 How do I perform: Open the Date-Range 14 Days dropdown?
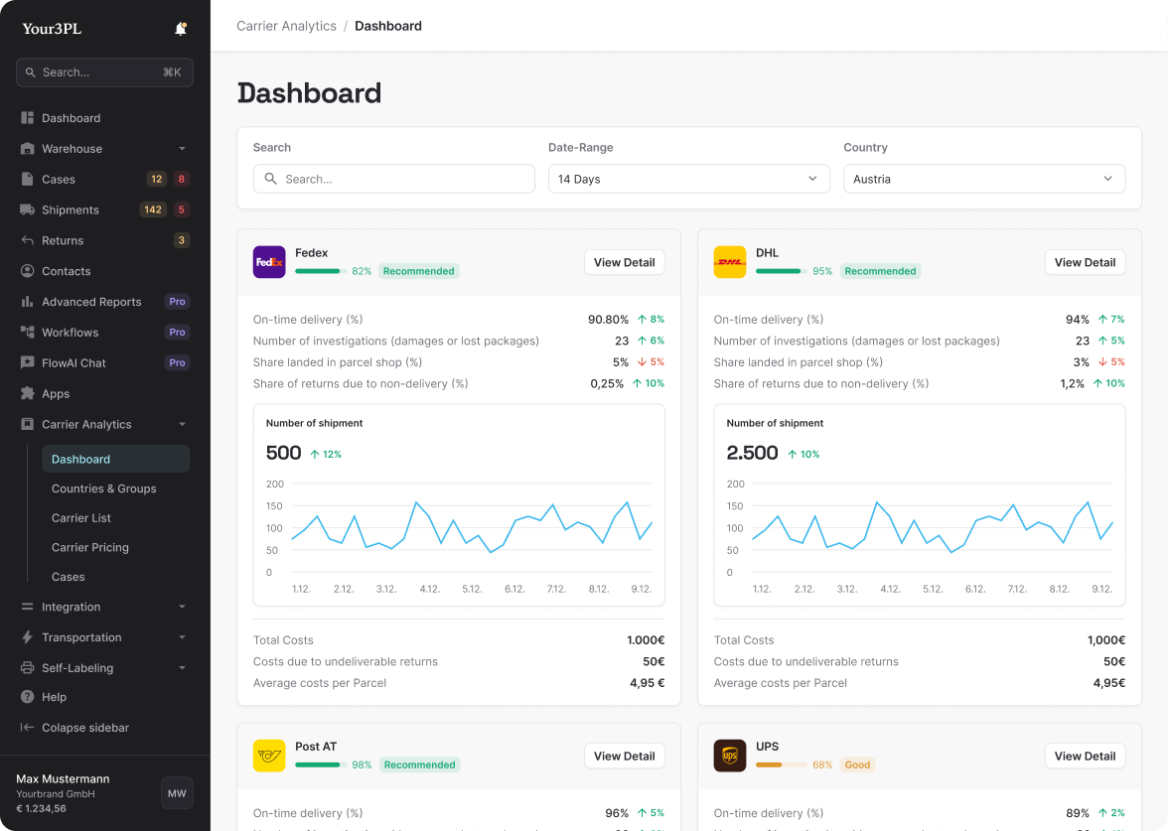point(688,179)
